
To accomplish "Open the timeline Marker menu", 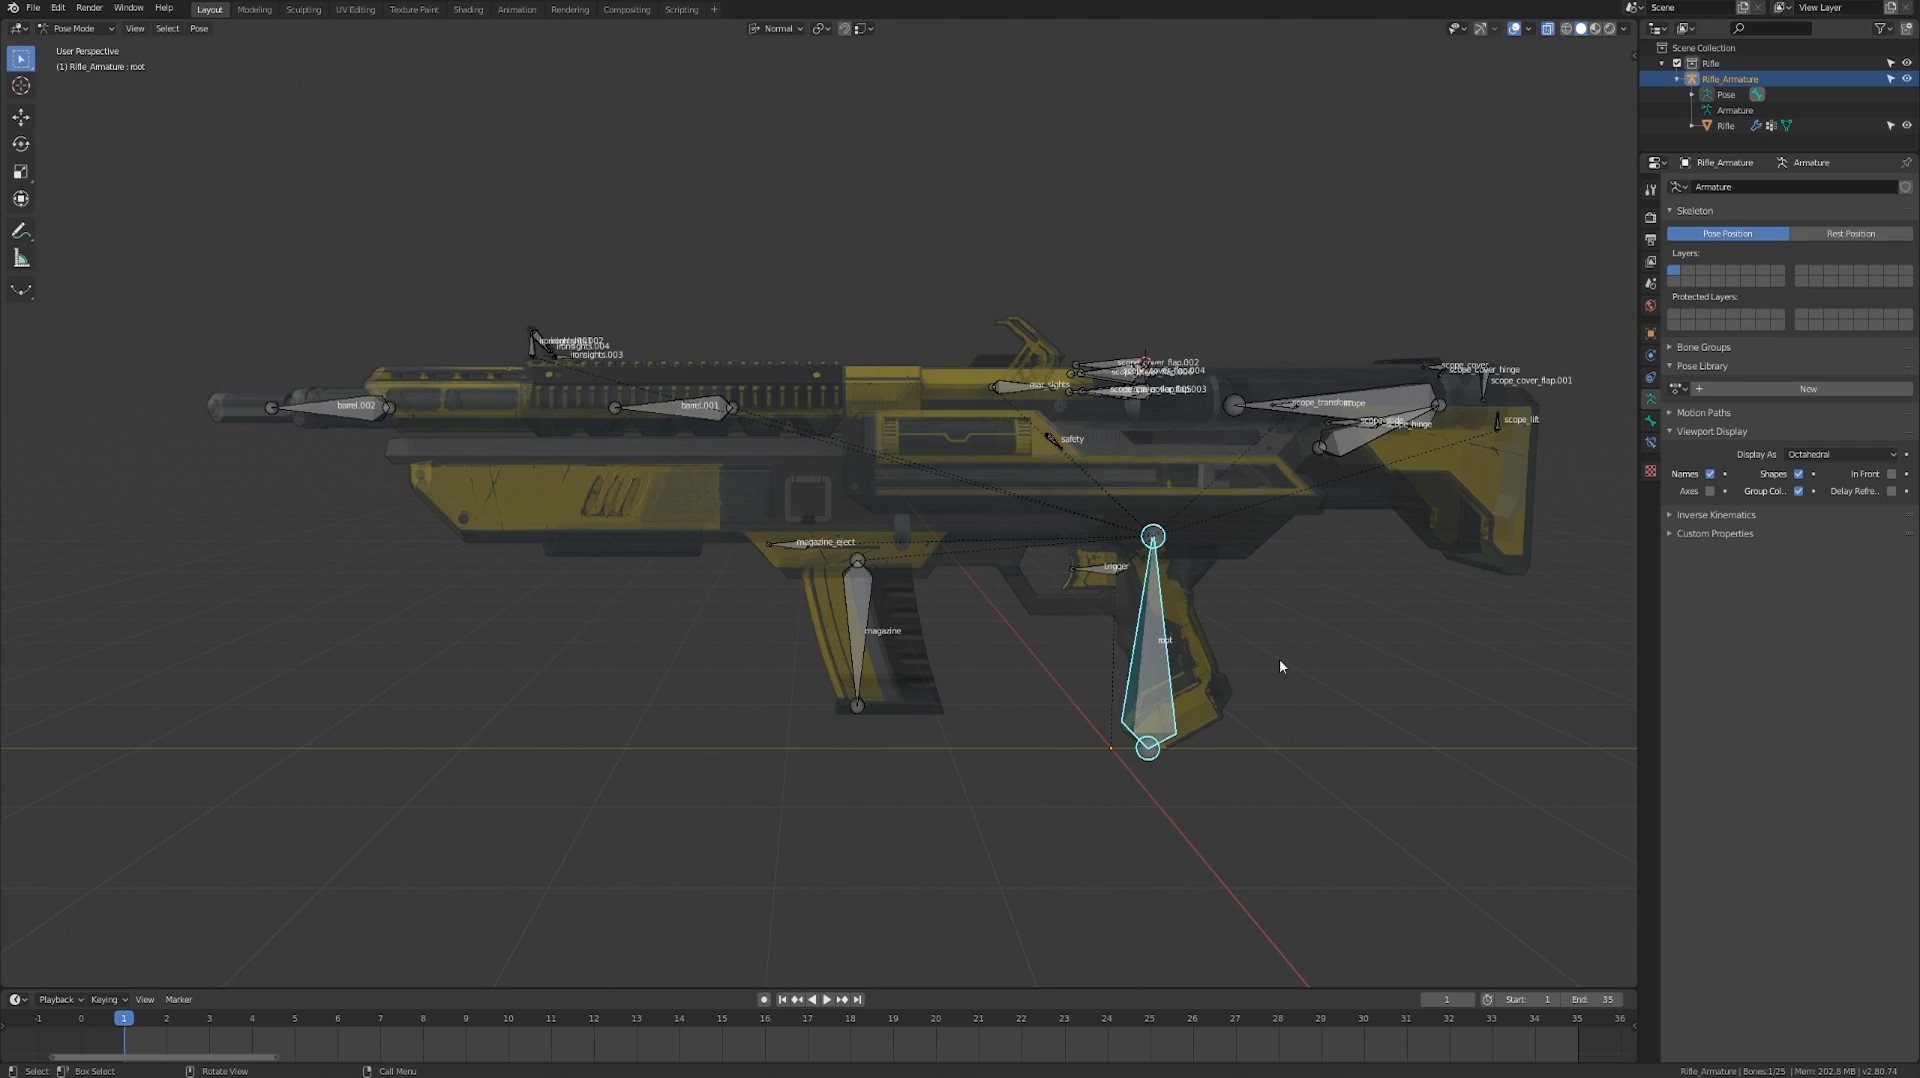I will pos(179,1000).
